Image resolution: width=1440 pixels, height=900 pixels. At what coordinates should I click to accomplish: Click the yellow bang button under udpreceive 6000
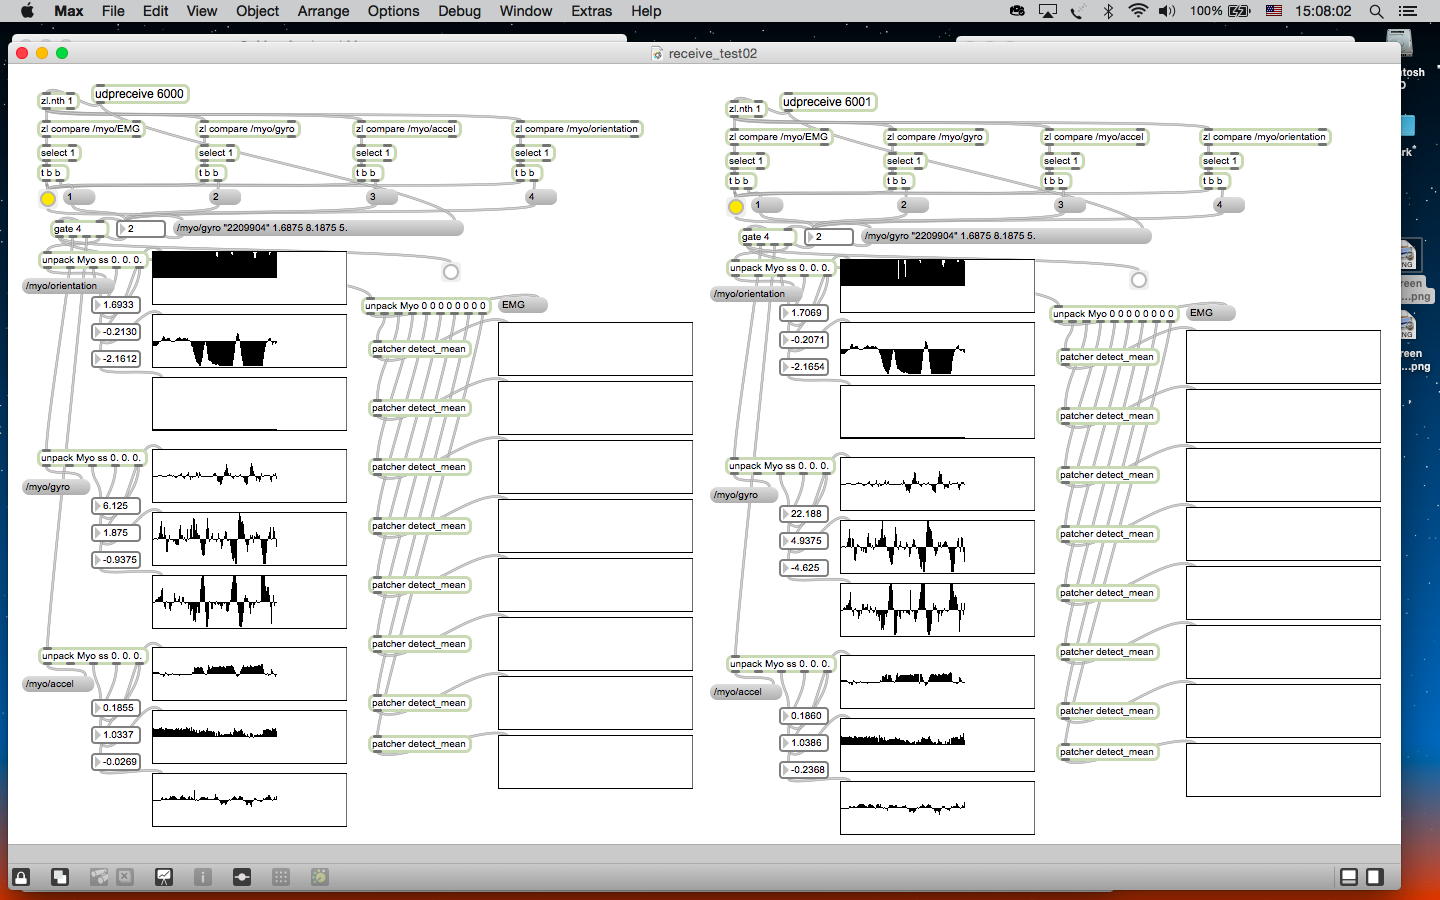pyautogui.click(x=48, y=198)
